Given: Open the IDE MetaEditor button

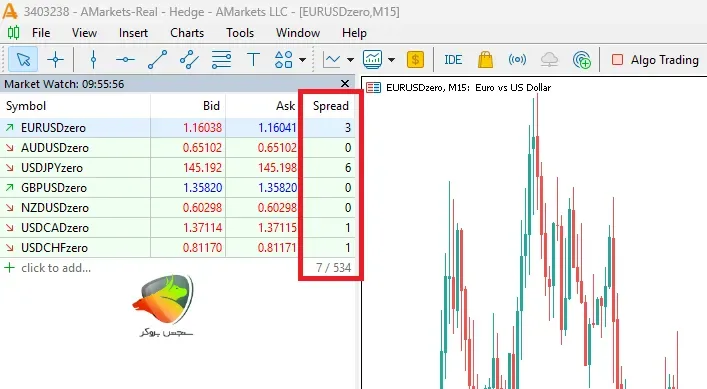Looking at the screenshot, I should click(453, 59).
